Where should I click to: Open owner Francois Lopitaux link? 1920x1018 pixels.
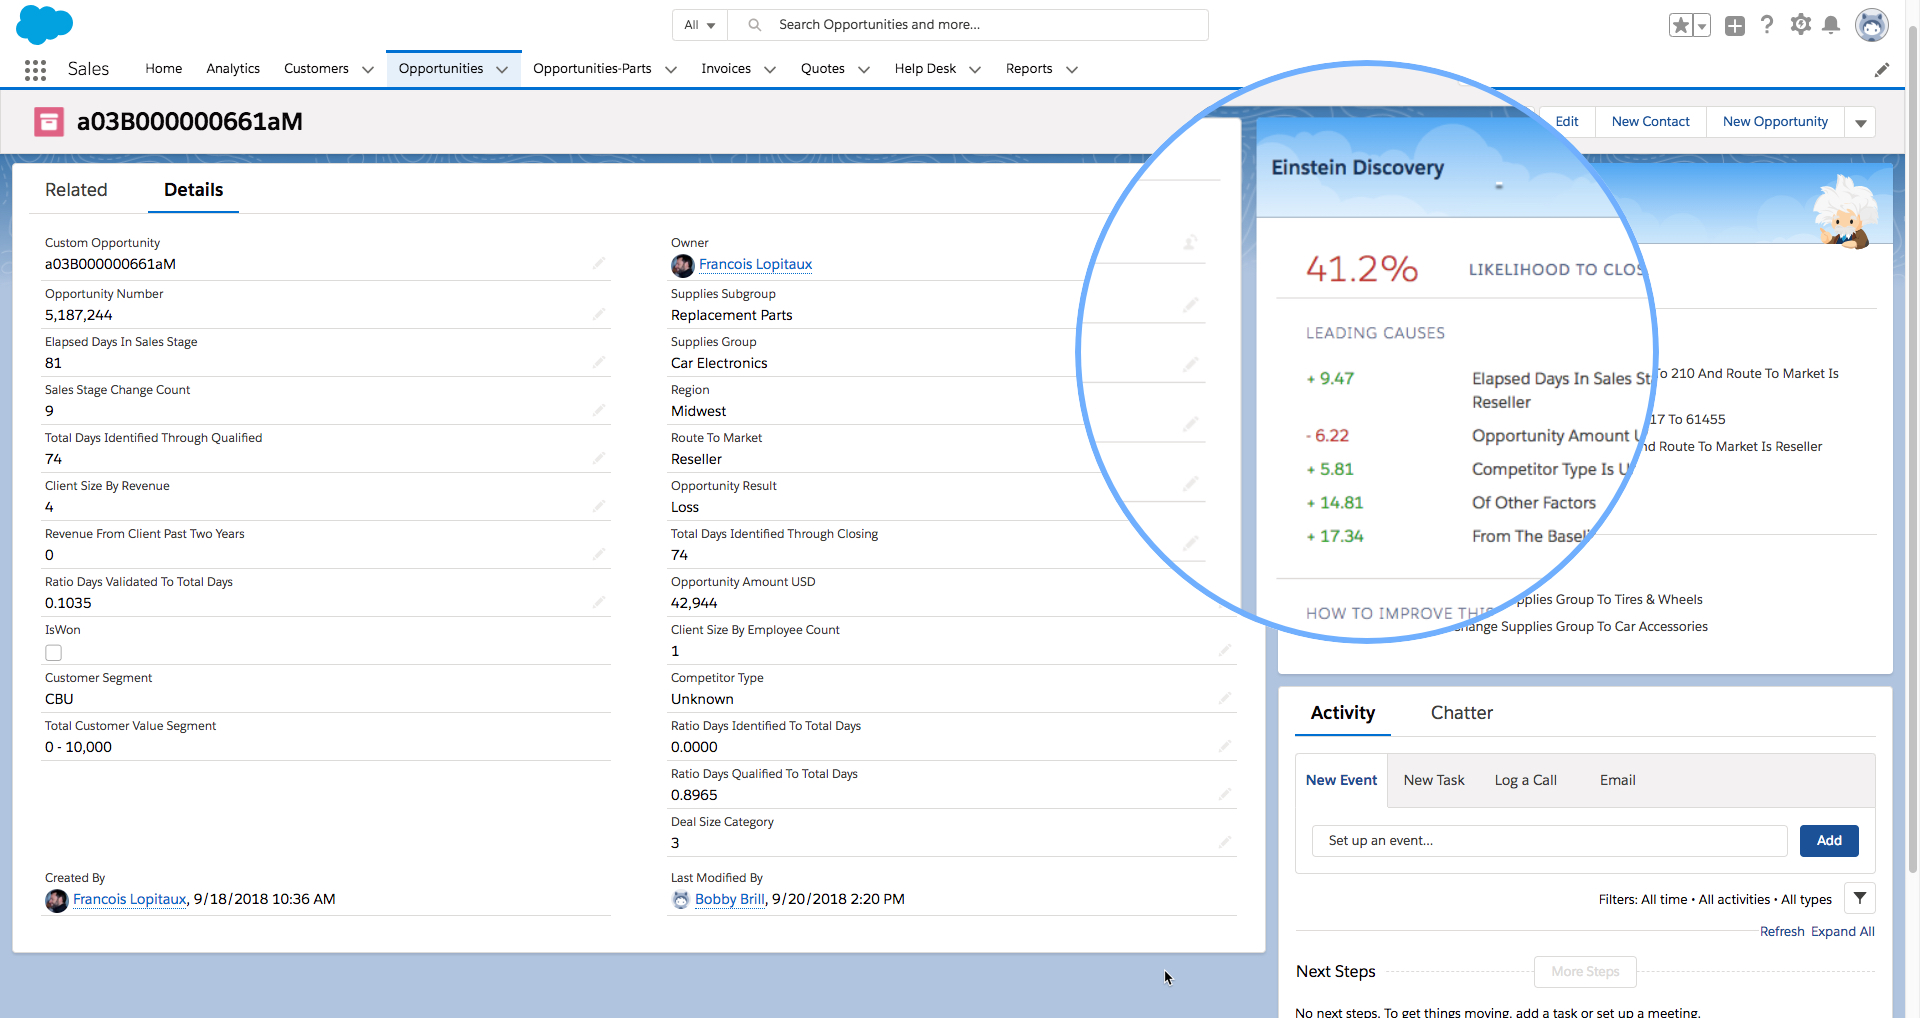pyautogui.click(x=755, y=264)
